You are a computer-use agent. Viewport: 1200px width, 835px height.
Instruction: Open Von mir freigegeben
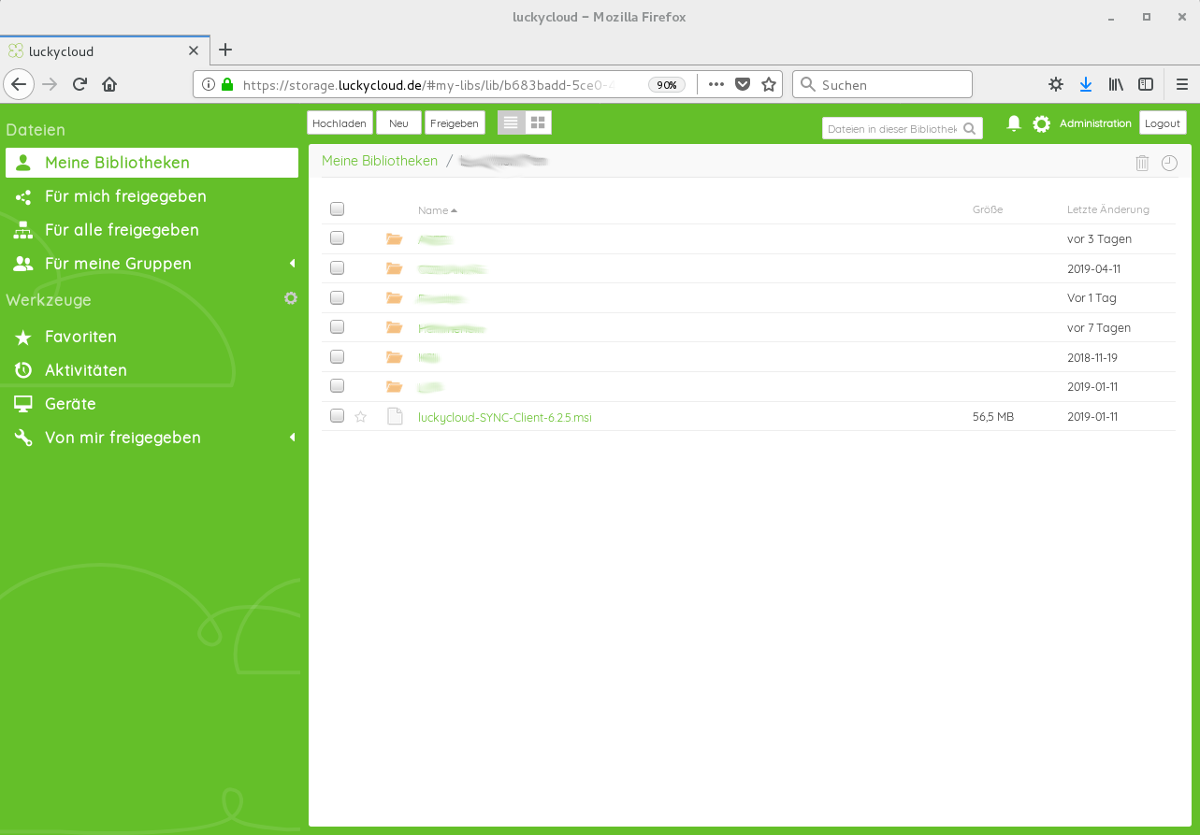123,438
